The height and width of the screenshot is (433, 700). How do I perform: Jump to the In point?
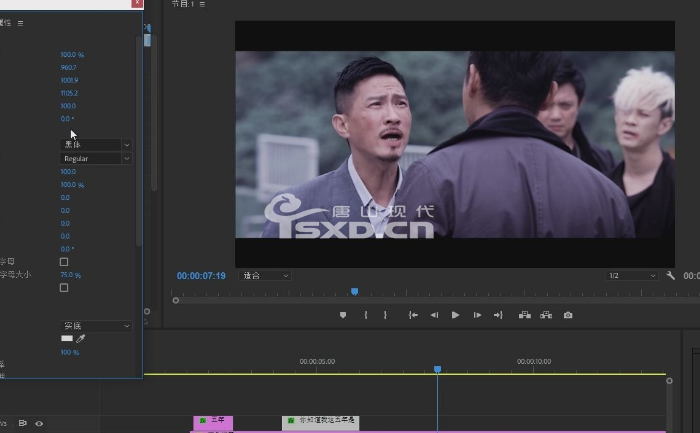413,315
